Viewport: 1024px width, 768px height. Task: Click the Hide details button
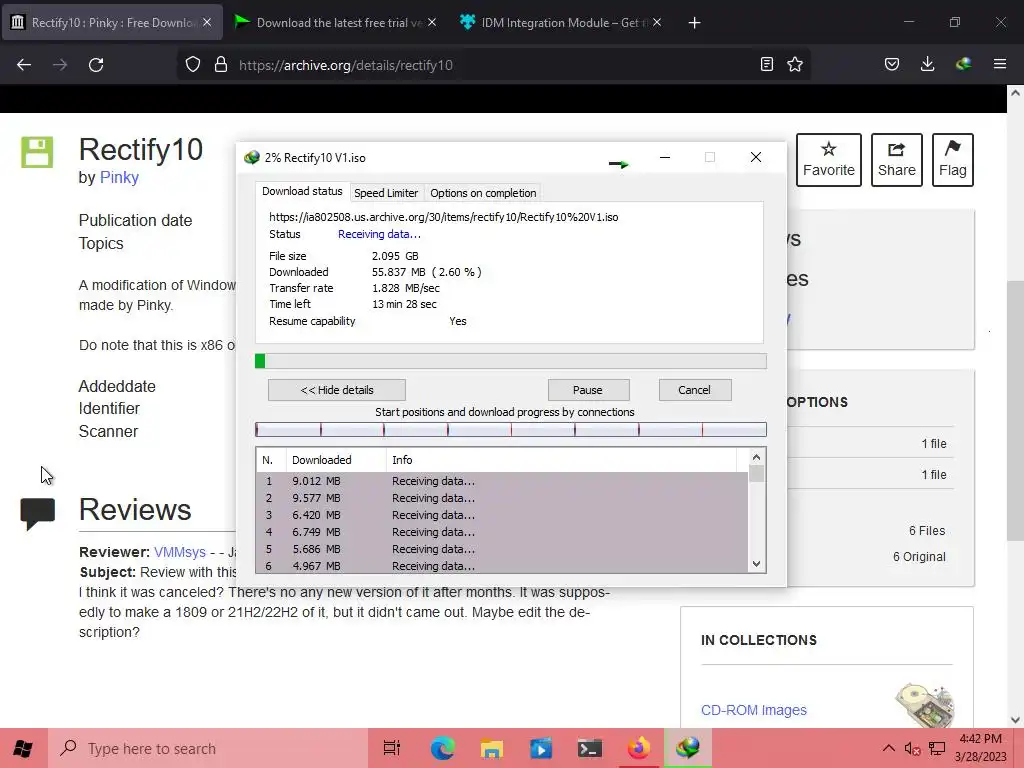(x=336, y=390)
